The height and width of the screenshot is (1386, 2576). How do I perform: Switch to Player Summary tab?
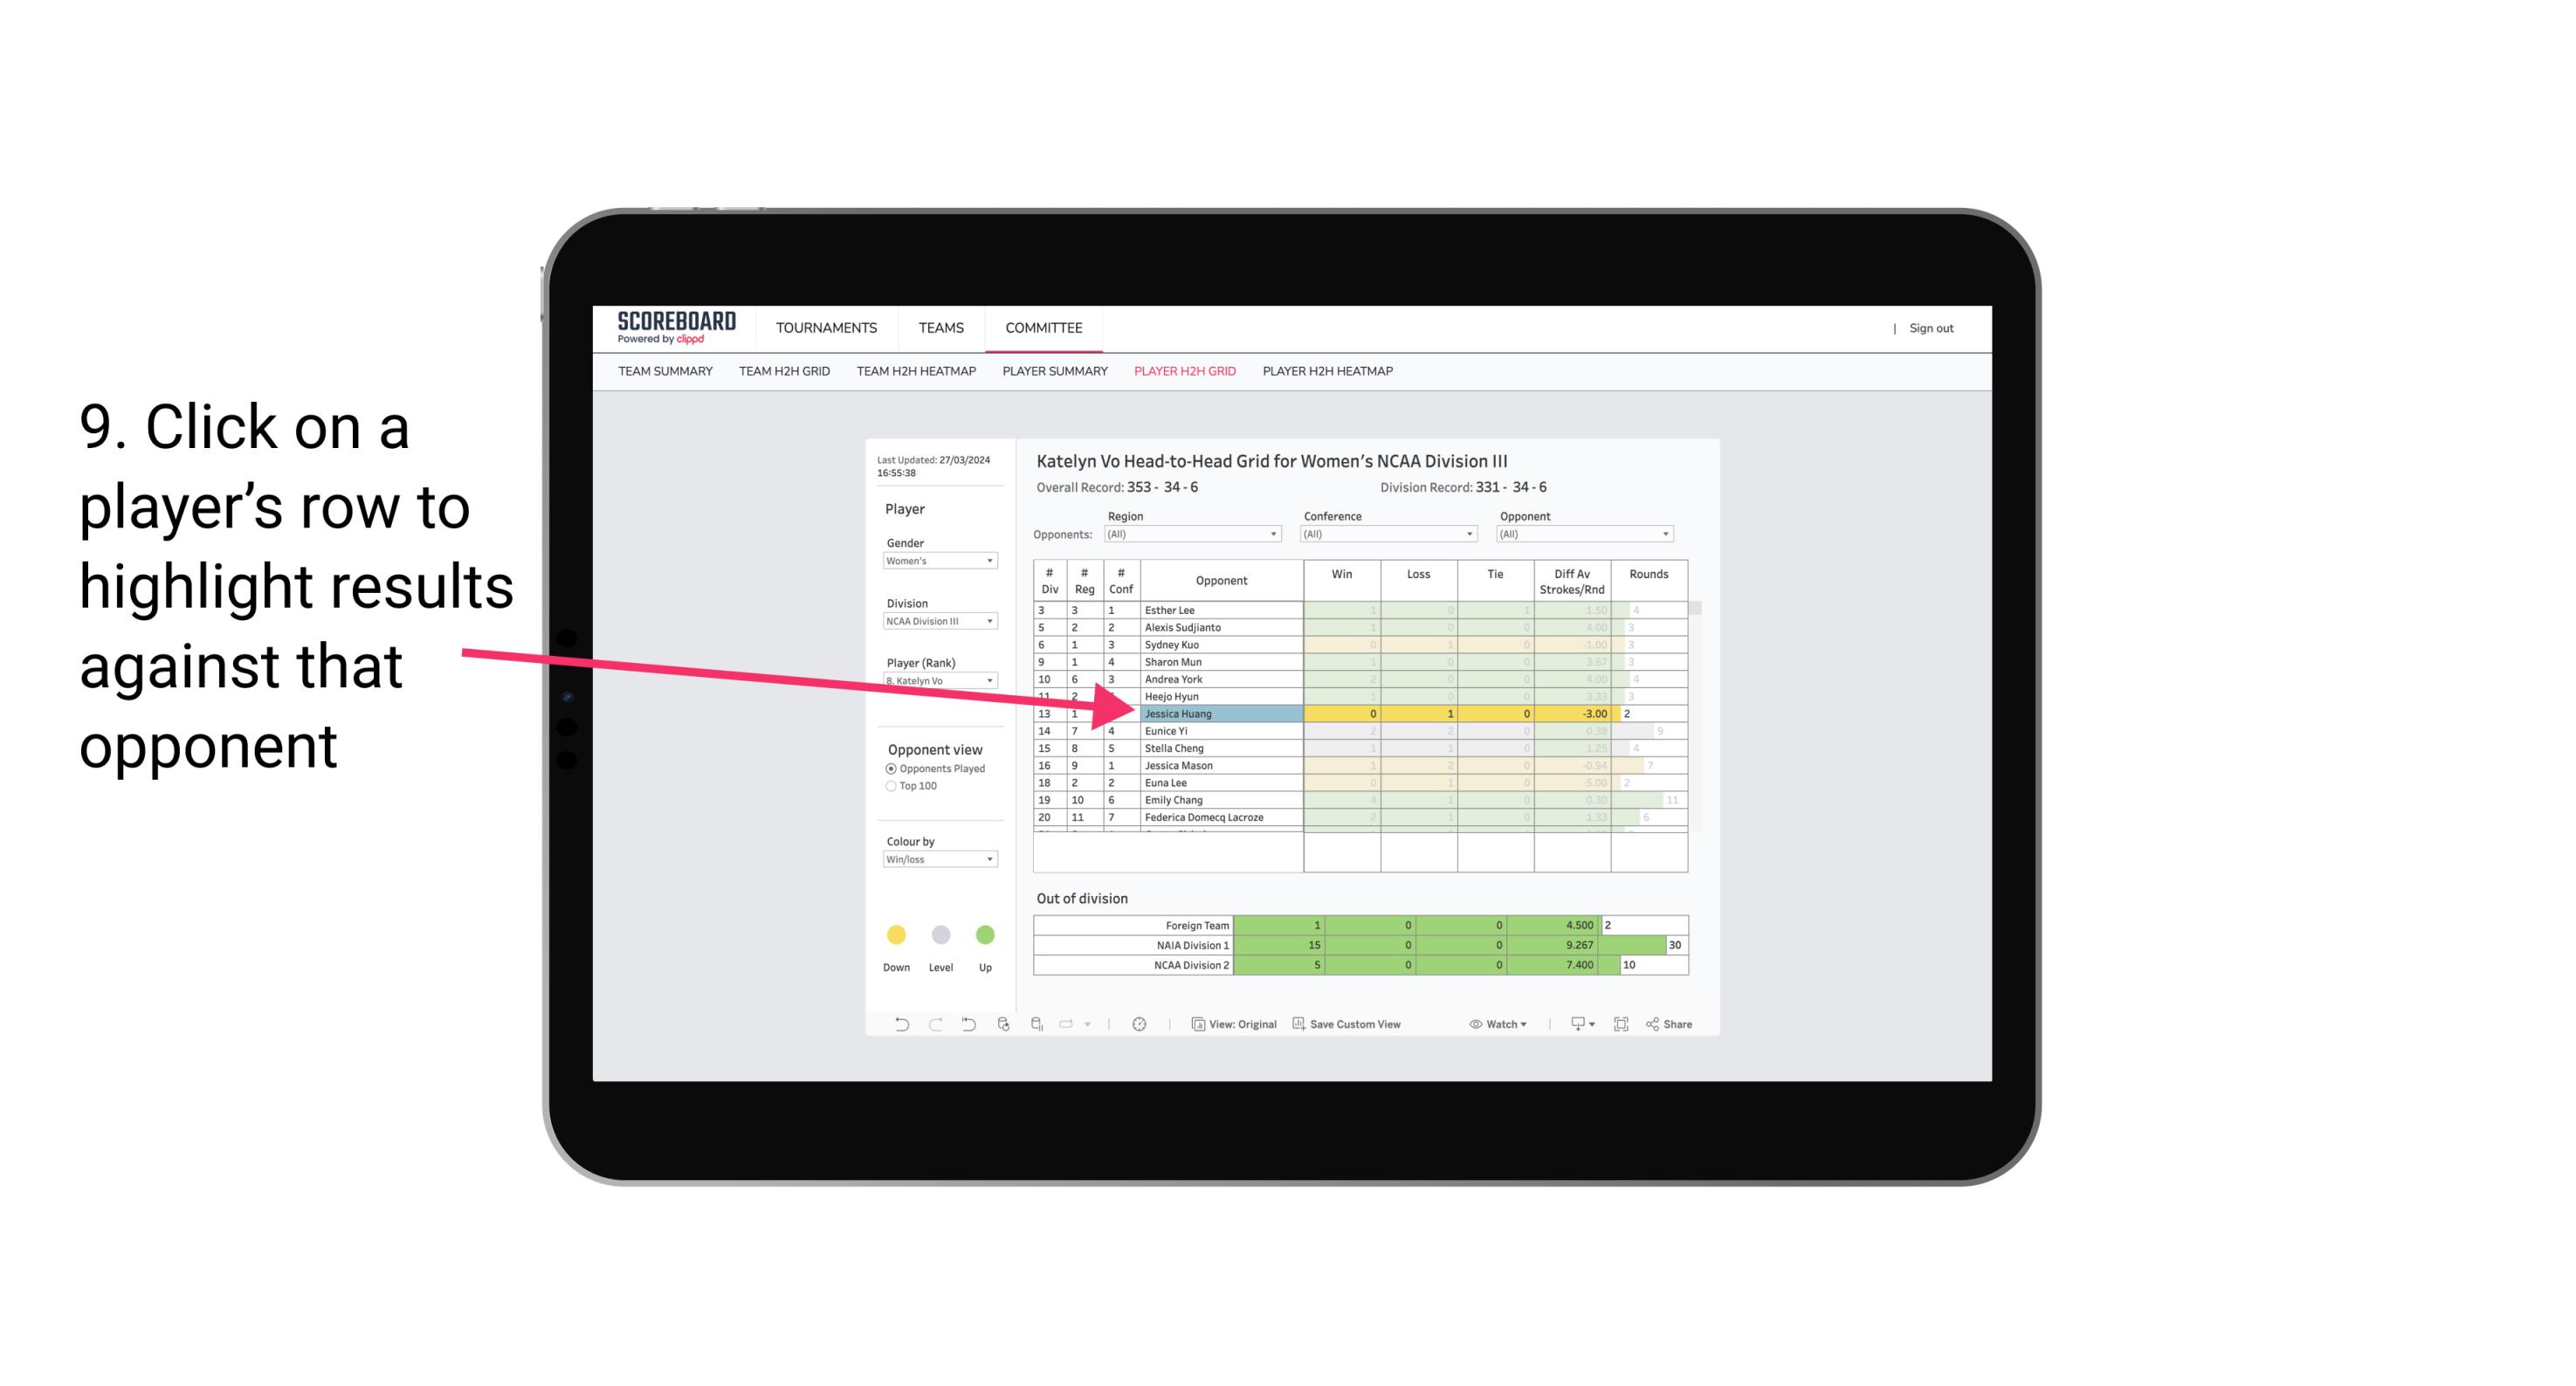[x=1052, y=370]
